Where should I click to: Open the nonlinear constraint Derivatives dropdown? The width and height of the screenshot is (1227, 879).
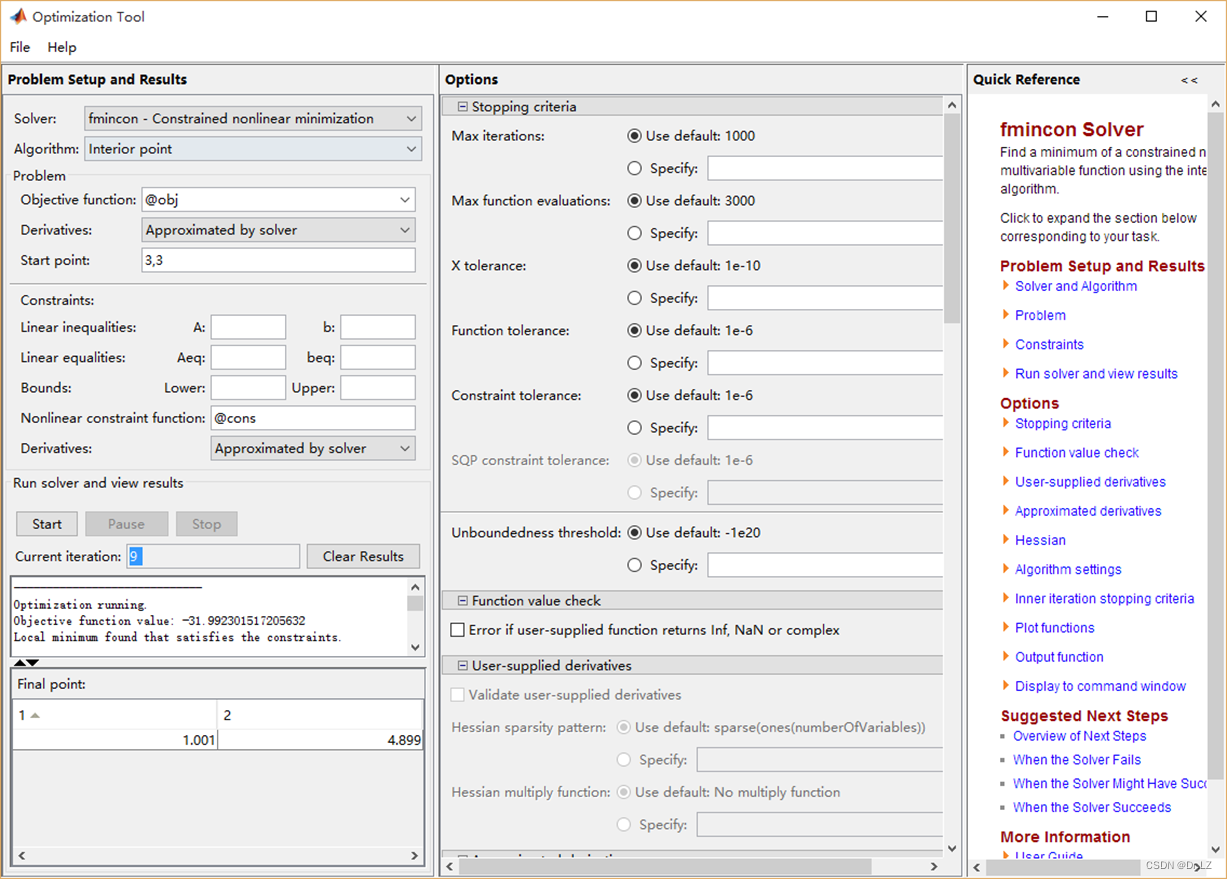click(313, 448)
